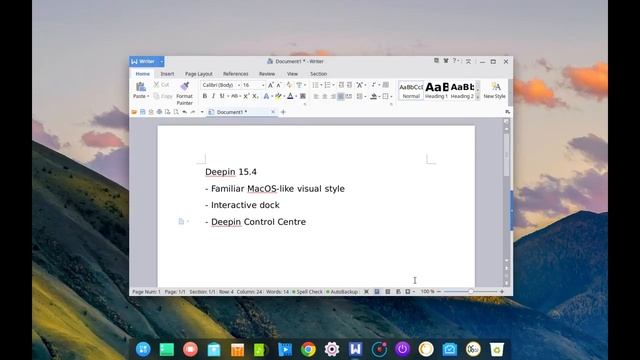
Task: Open the Insert ribbon tab
Action: click(x=167, y=74)
